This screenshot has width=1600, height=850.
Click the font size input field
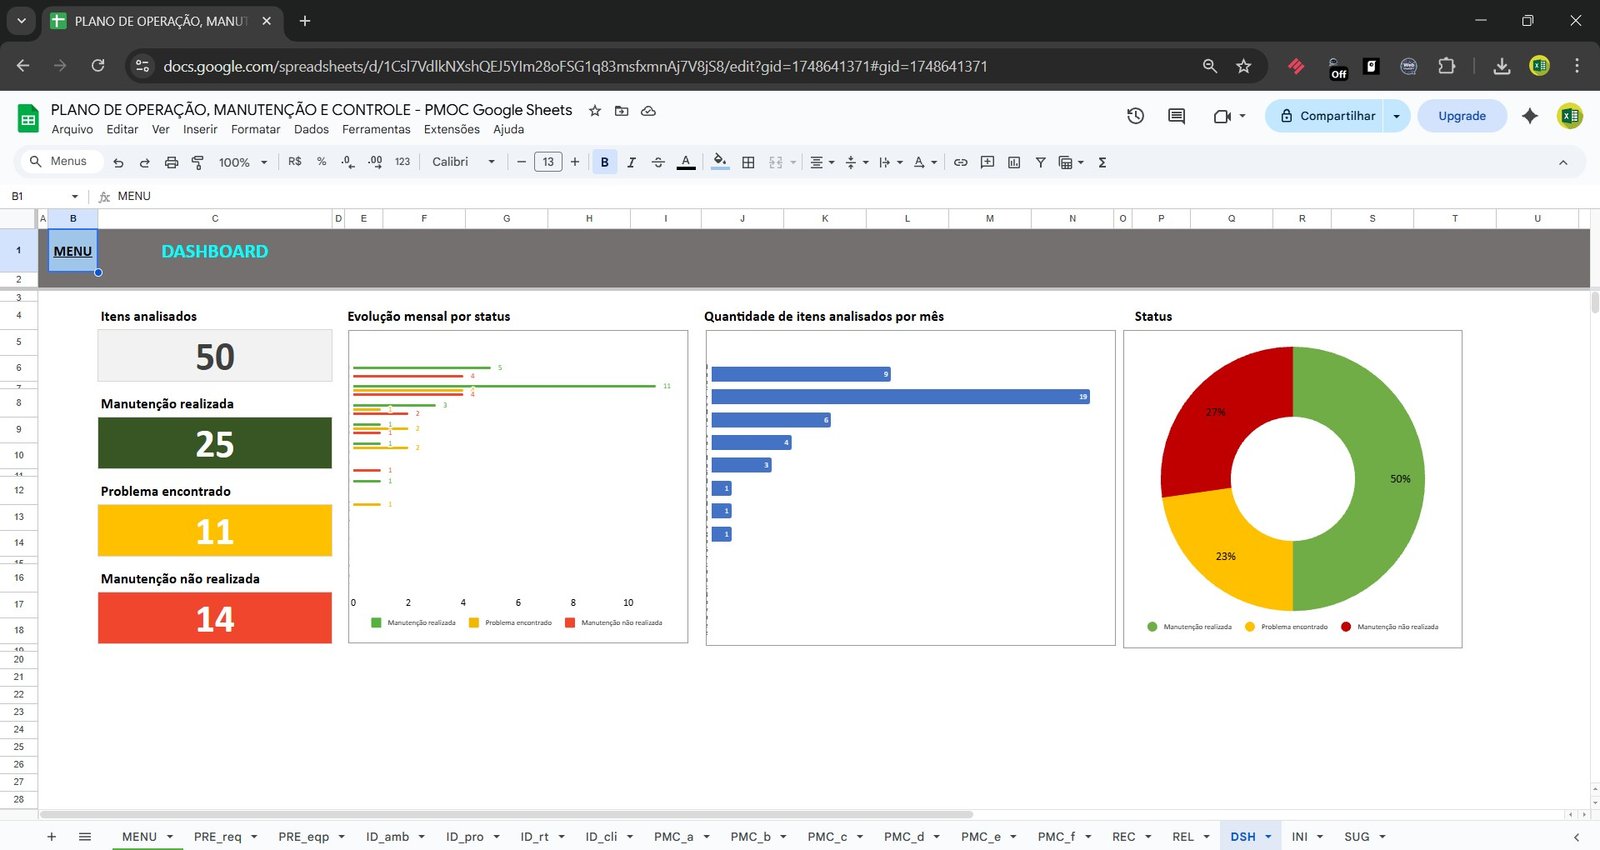coord(548,162)
